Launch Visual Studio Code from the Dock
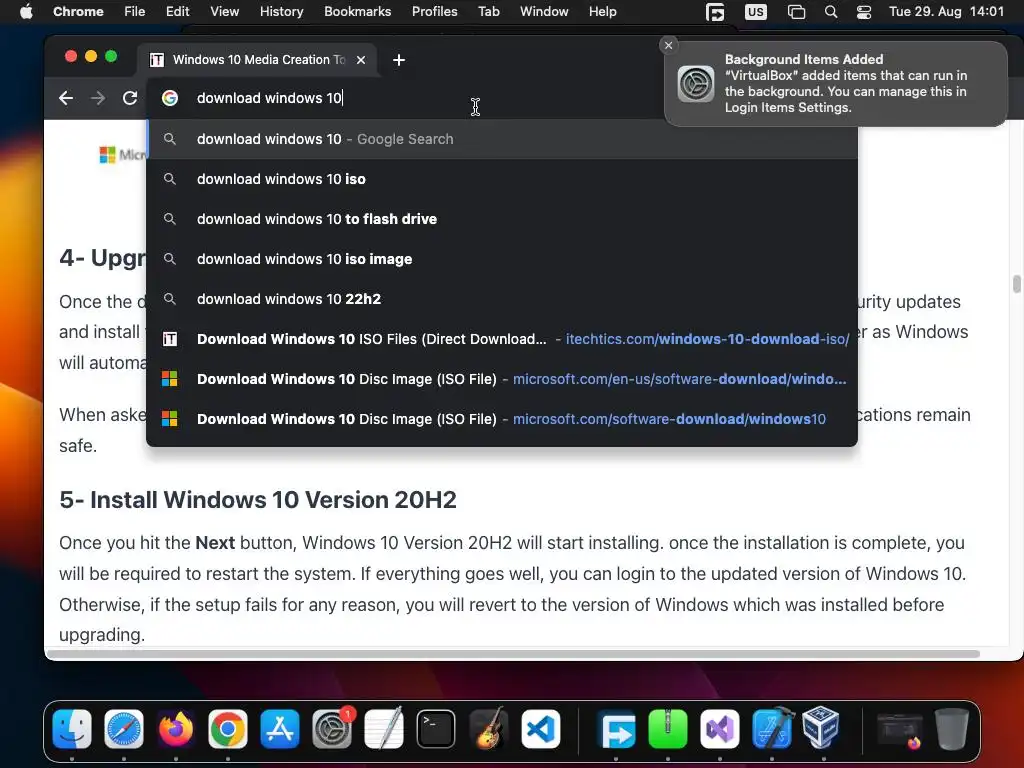The width and height of the screenshot is (1024, 768). 540,728
